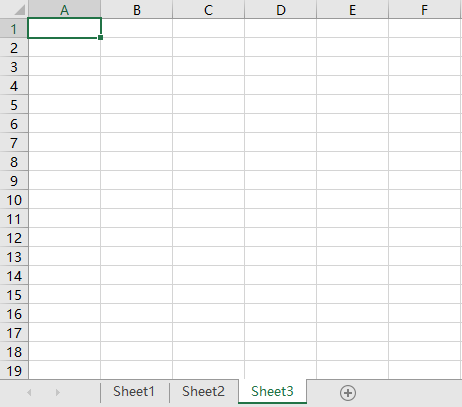Select column C header
This screenshot has height=407, width=462.
209,9
